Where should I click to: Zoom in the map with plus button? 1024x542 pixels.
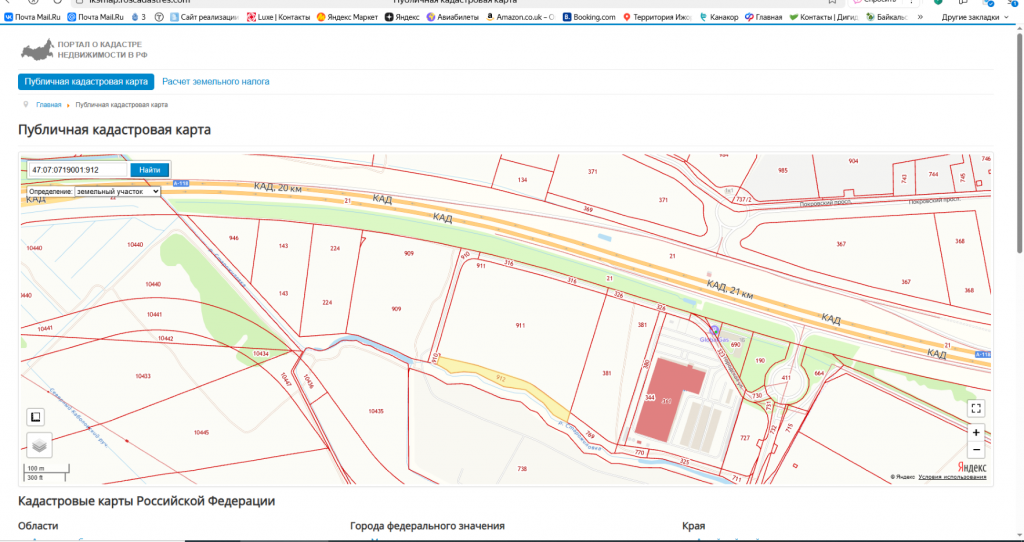click(976, 432)
